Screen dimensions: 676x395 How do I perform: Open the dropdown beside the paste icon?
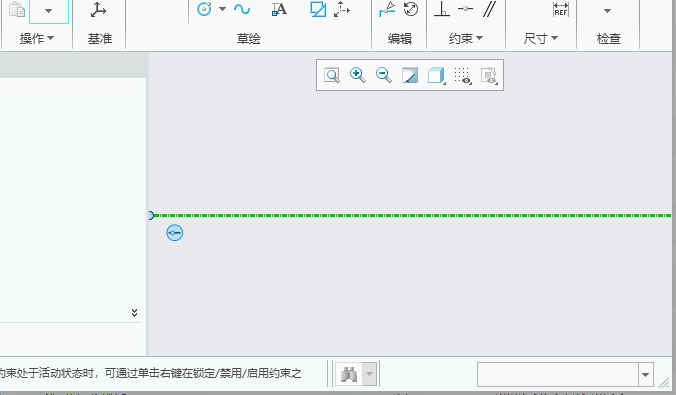pos(49,11)
